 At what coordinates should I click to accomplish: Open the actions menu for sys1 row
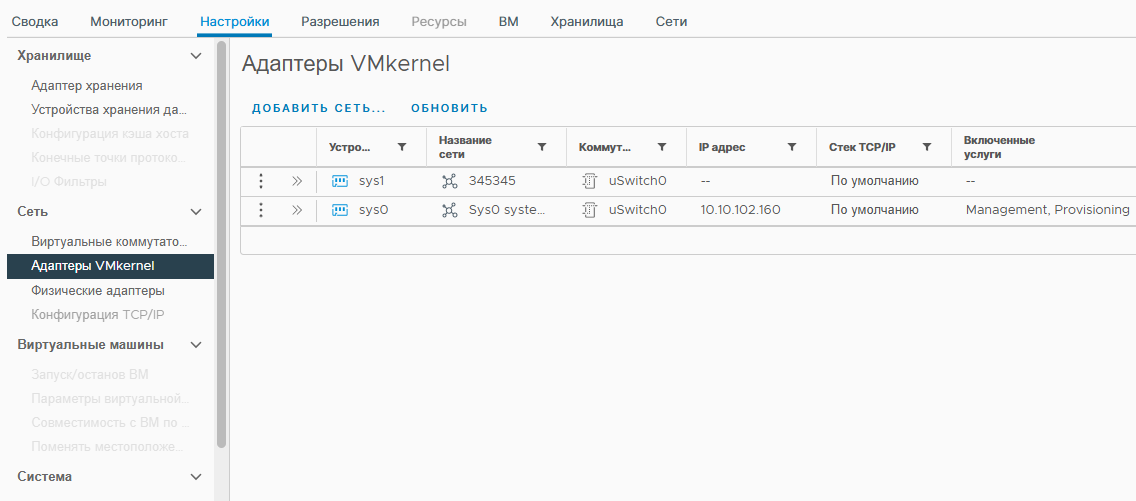[262, 181]
